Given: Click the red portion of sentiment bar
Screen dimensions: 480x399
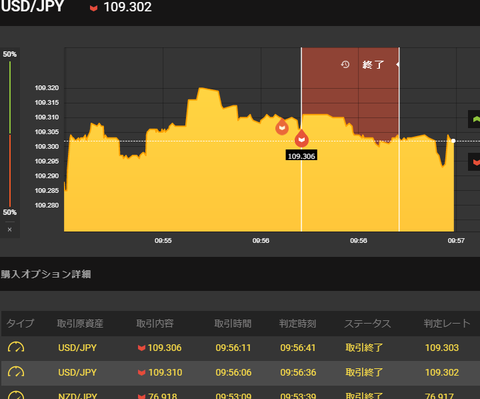Looking at the screenshot, I should [x=10, y=171].
